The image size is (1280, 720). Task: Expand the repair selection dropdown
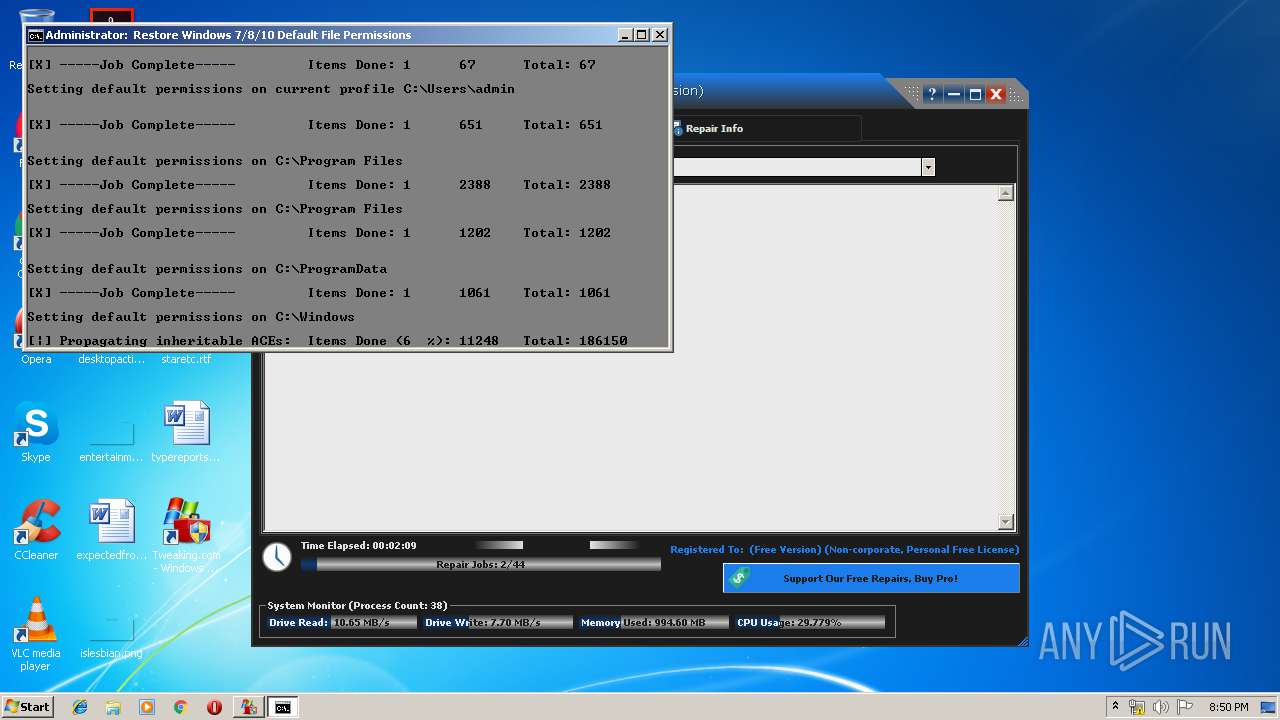click(x=928, y=167)
